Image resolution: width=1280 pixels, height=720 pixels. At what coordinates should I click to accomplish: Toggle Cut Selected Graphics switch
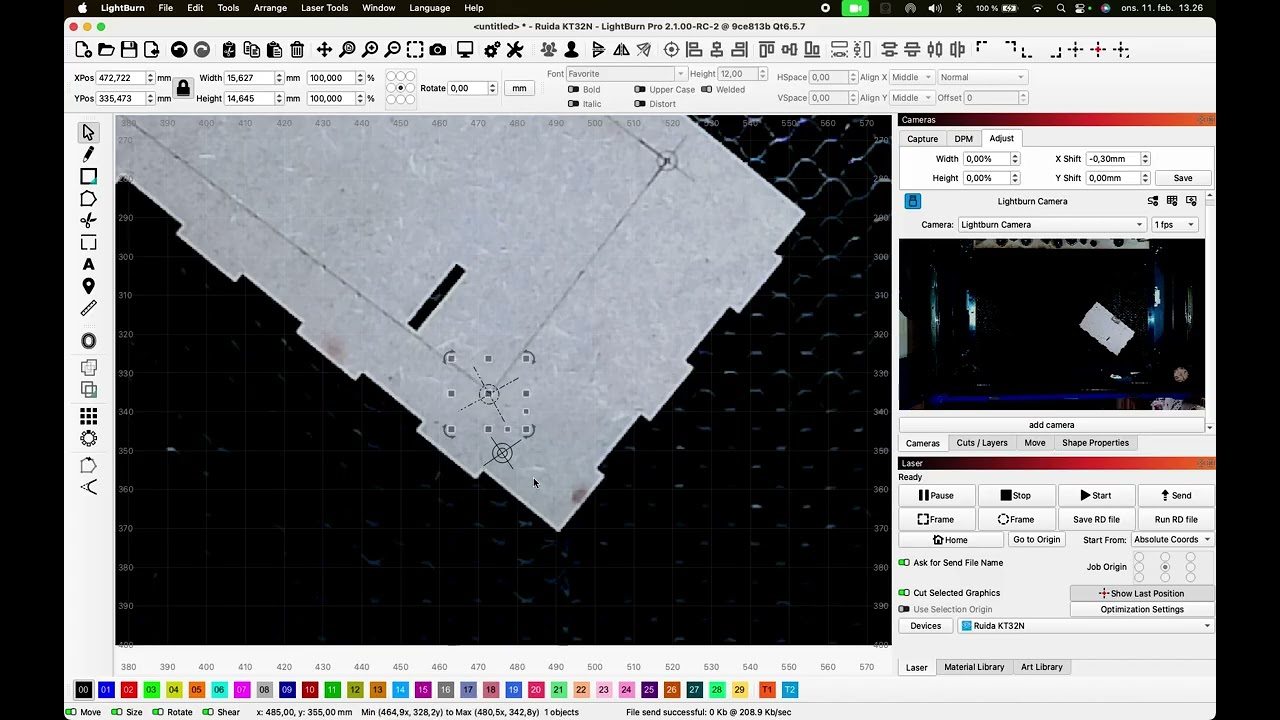pos(904,593)
